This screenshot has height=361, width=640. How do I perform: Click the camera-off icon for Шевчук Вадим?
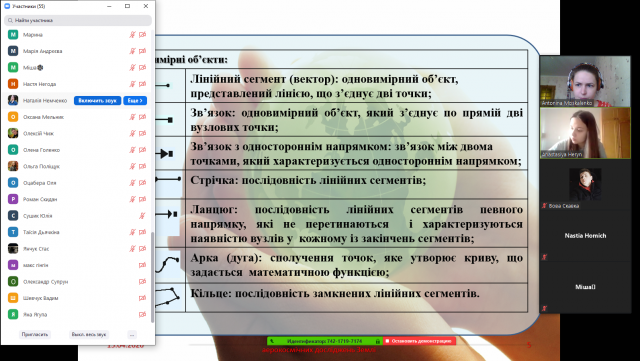142,298
